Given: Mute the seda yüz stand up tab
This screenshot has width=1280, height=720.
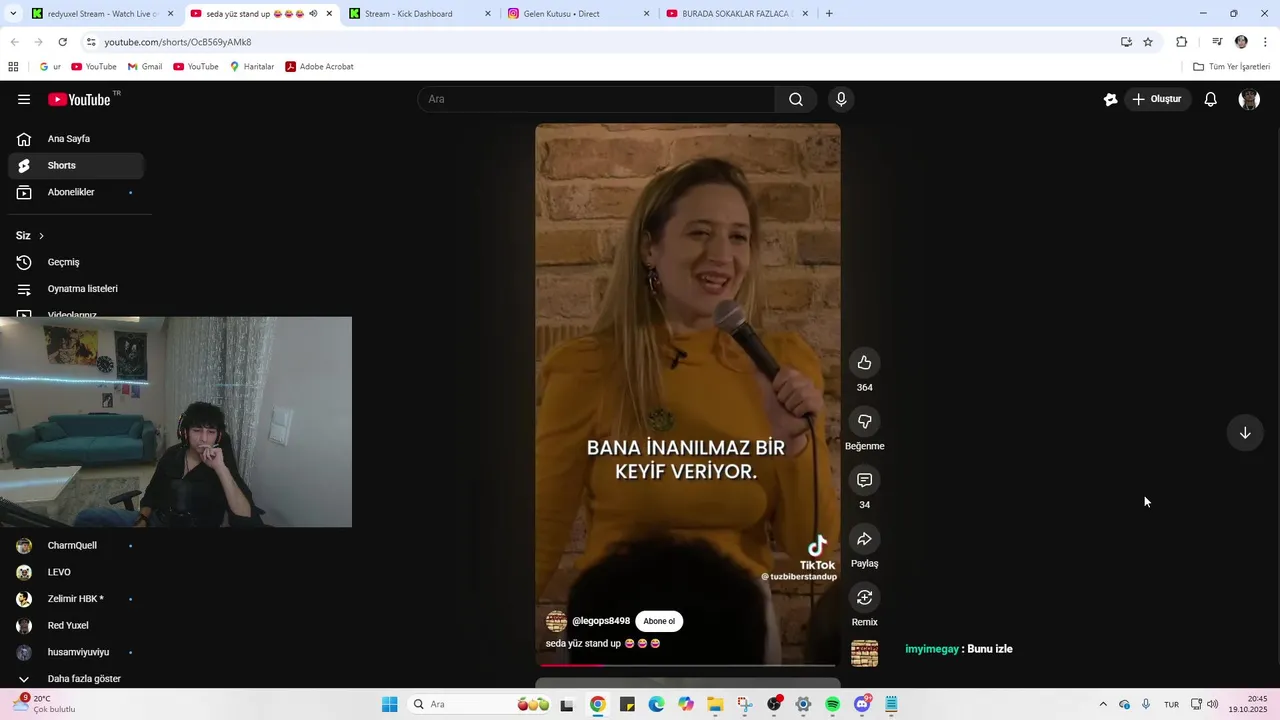Looking at the screenshot, I should [x=313, y=14].
